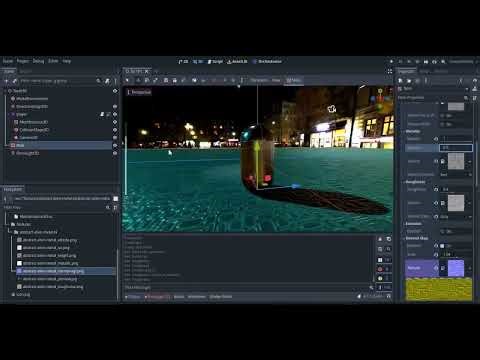Image resolution: width=480 pixels, height=360 pixels.
Task: Hide the Player node via its eye icon
Action: [115, 114]
